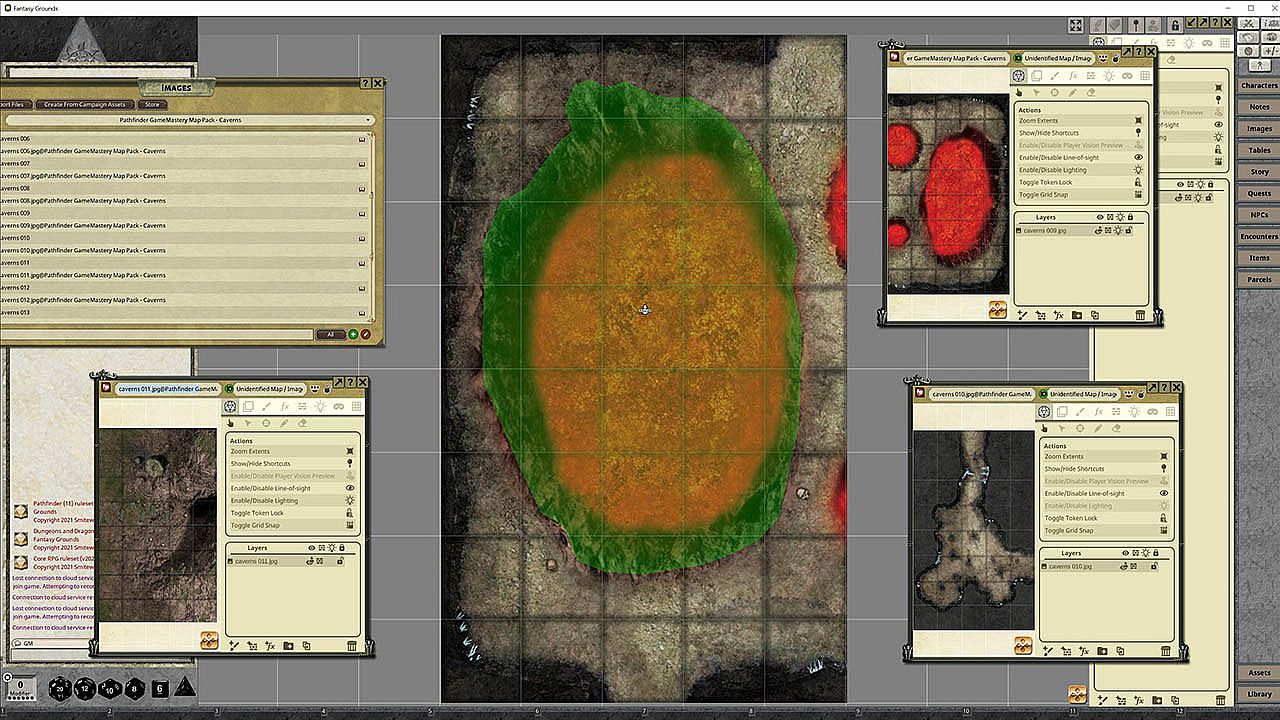
Task: Roll the d20 die
Action: coord(60,688)
